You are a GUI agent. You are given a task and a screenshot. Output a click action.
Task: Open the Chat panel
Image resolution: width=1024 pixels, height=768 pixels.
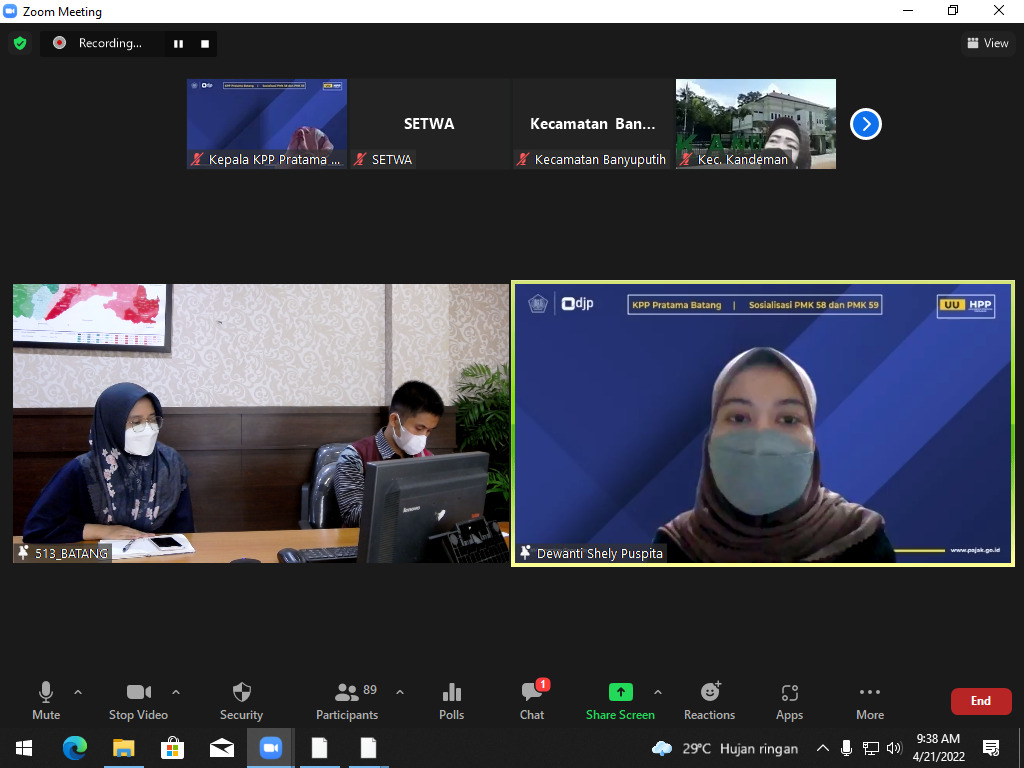click(x=532, y=701)
